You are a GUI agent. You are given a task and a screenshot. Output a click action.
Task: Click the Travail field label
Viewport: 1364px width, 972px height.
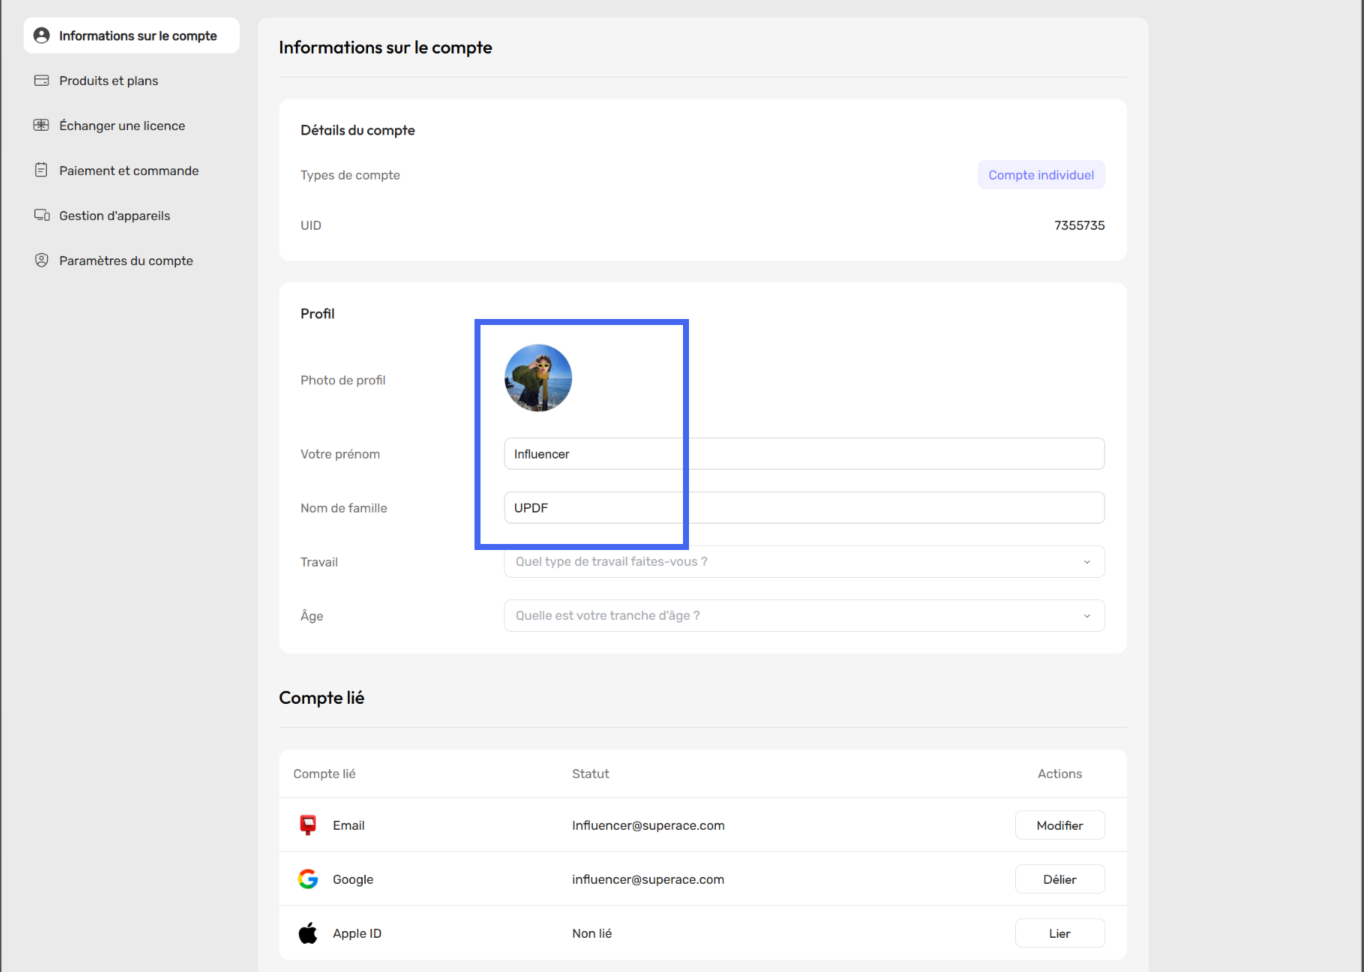point(319,561)
